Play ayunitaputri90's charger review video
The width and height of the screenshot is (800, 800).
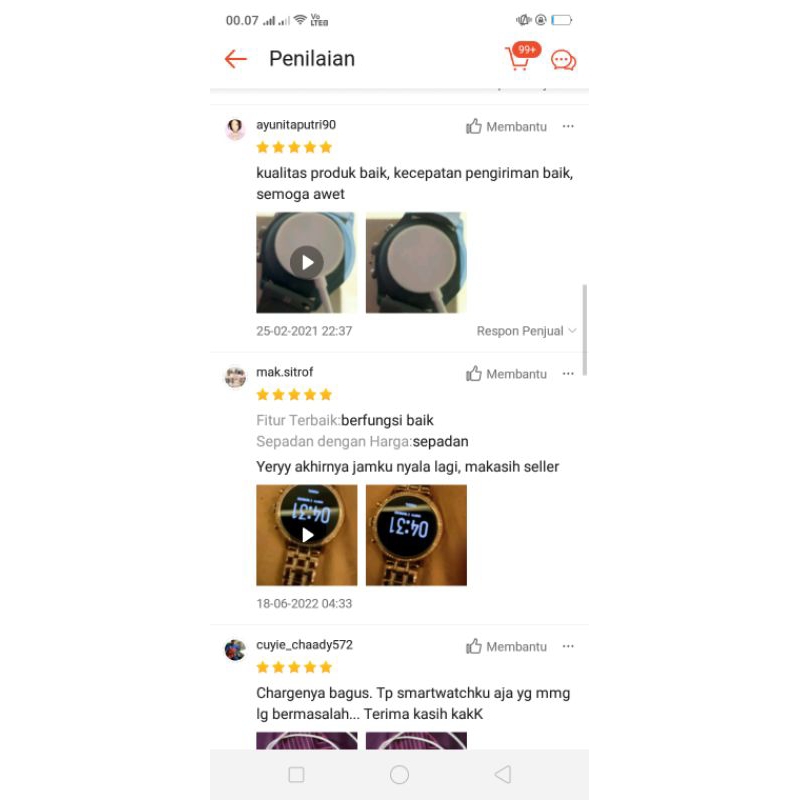coord(307,262)
